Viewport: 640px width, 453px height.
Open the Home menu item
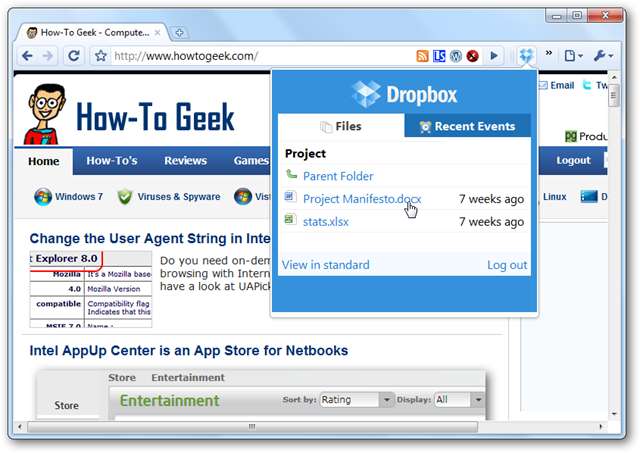(44, 161)
